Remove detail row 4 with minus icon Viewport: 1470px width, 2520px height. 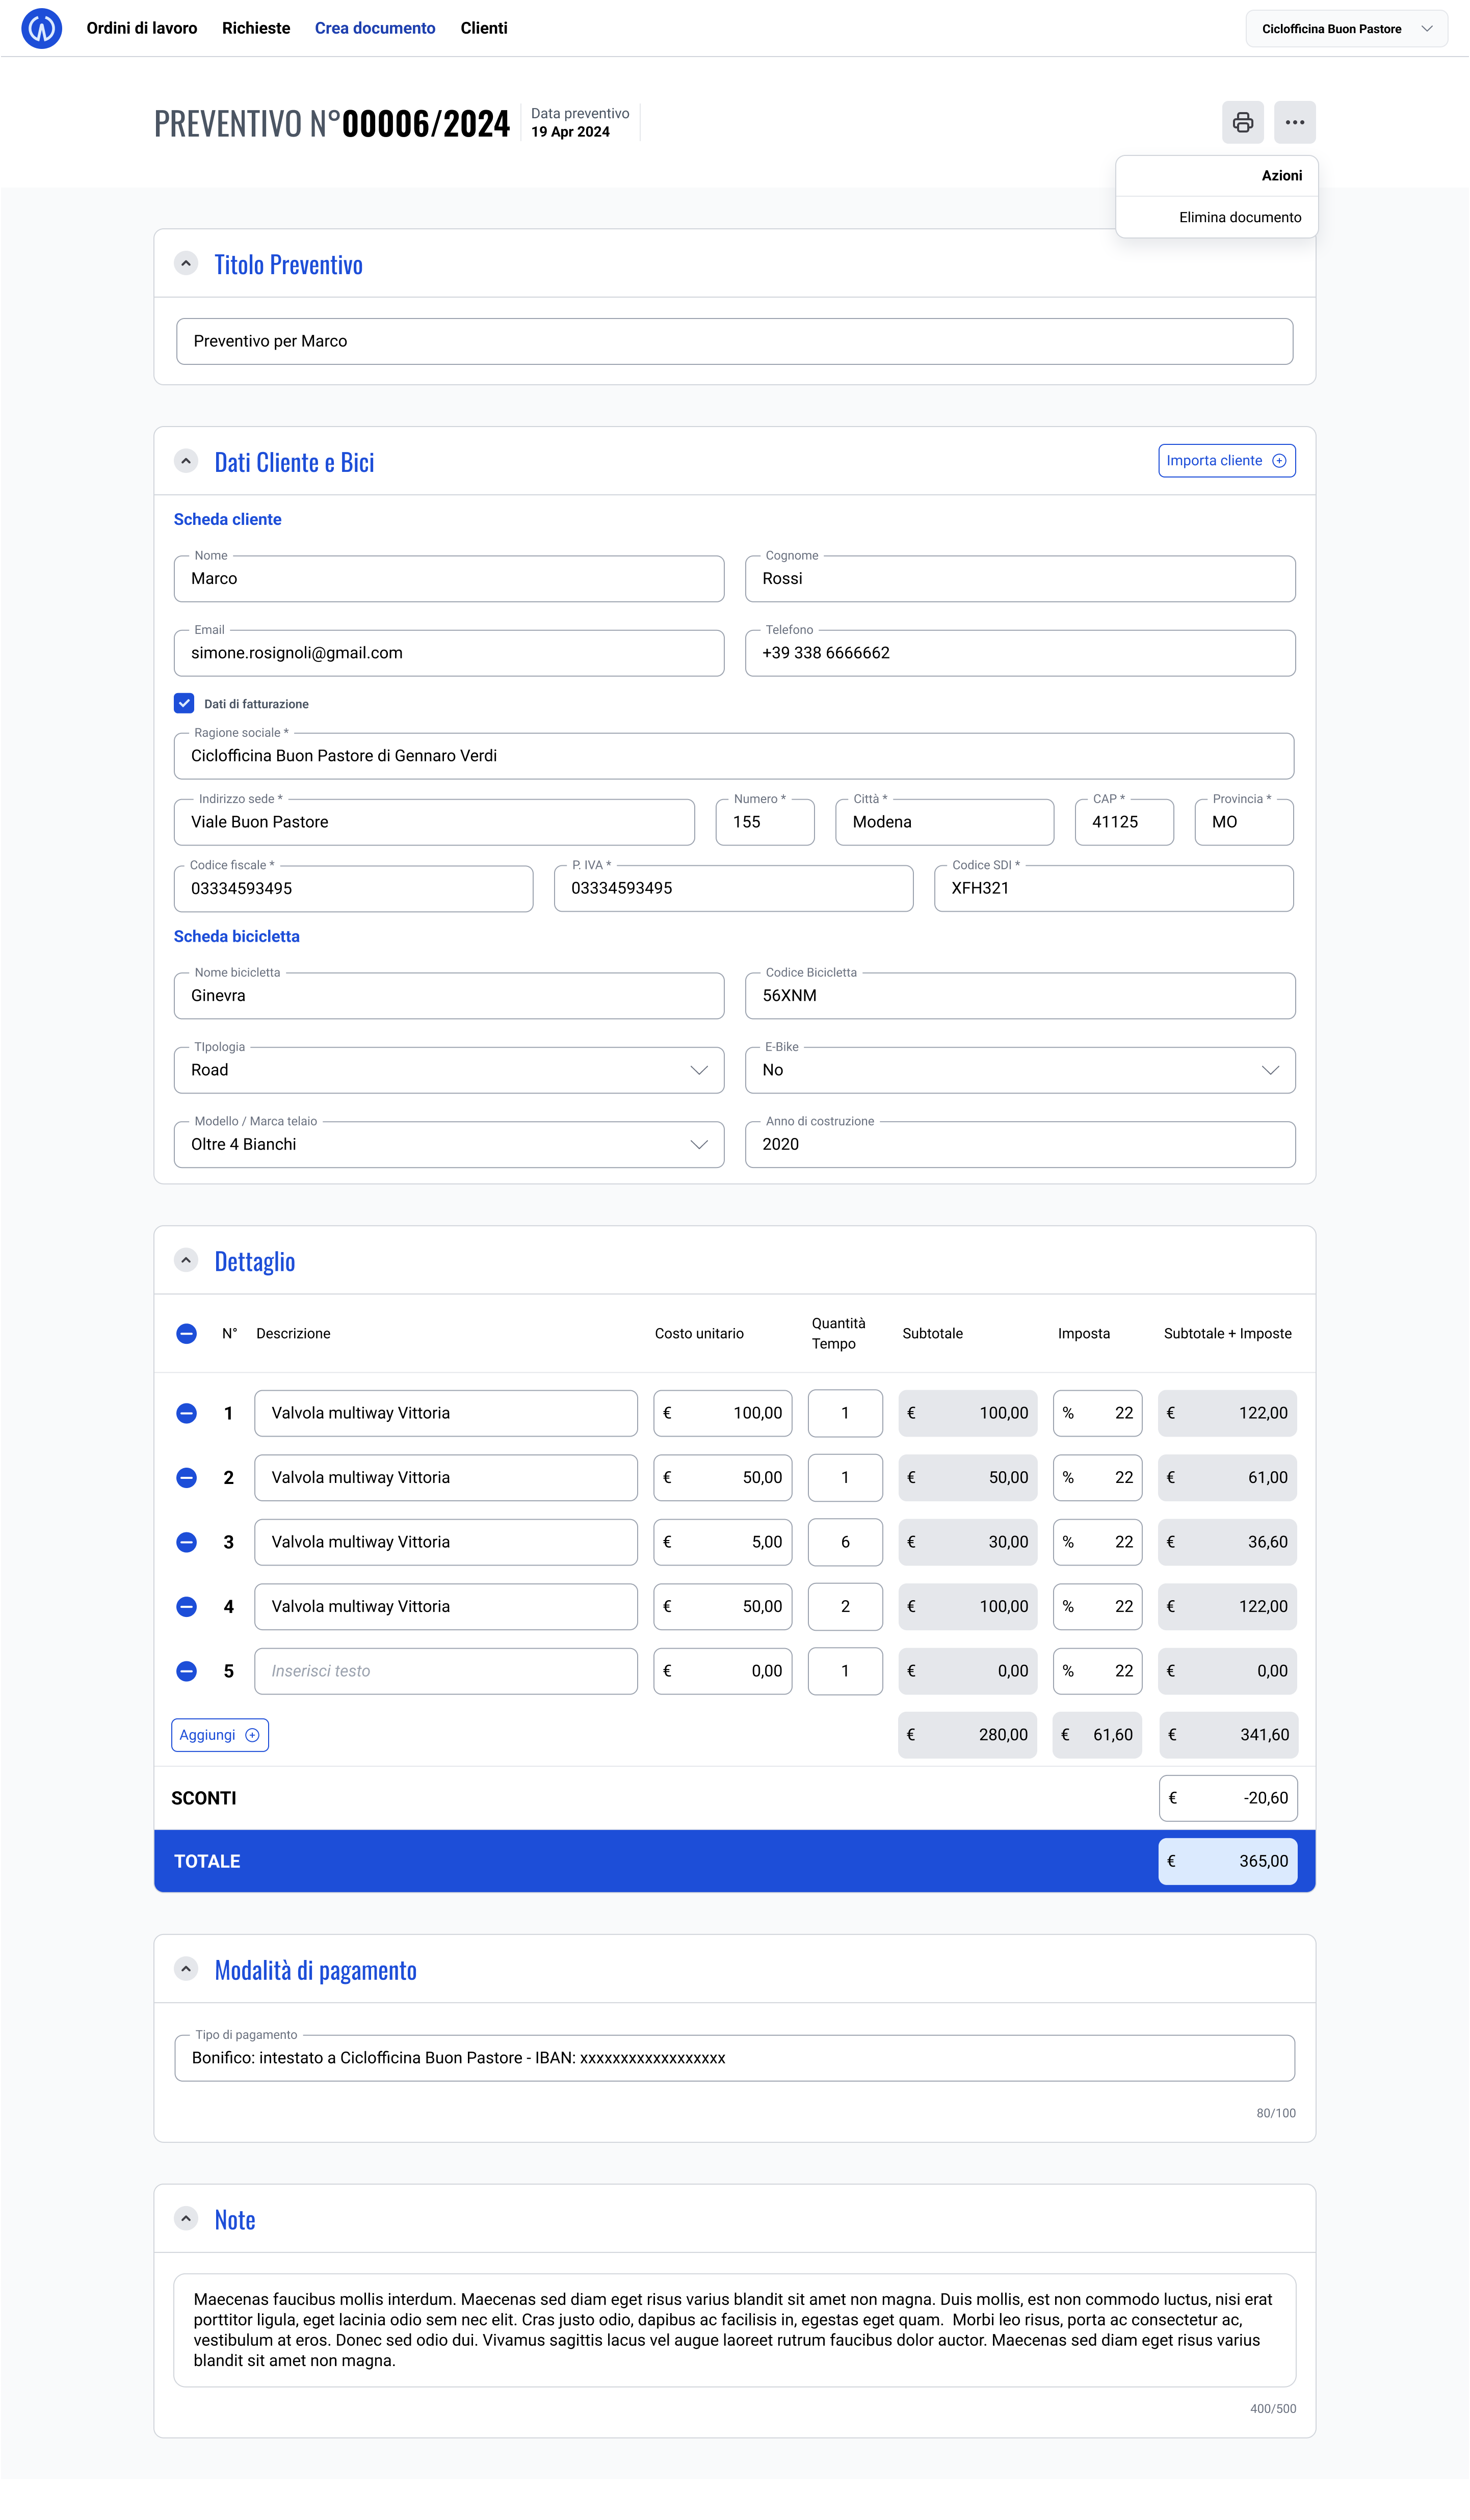point(186,1606)
